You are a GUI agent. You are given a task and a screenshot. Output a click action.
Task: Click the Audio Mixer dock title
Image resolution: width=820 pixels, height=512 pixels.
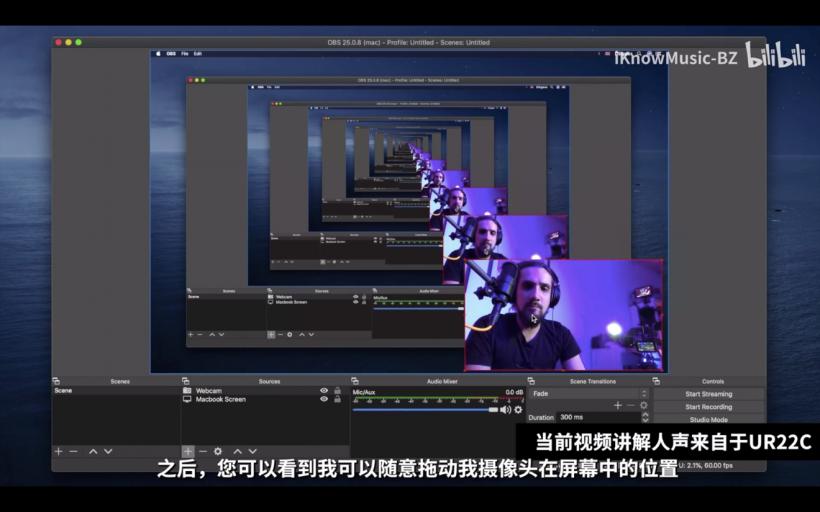click(x=442, y=381)
